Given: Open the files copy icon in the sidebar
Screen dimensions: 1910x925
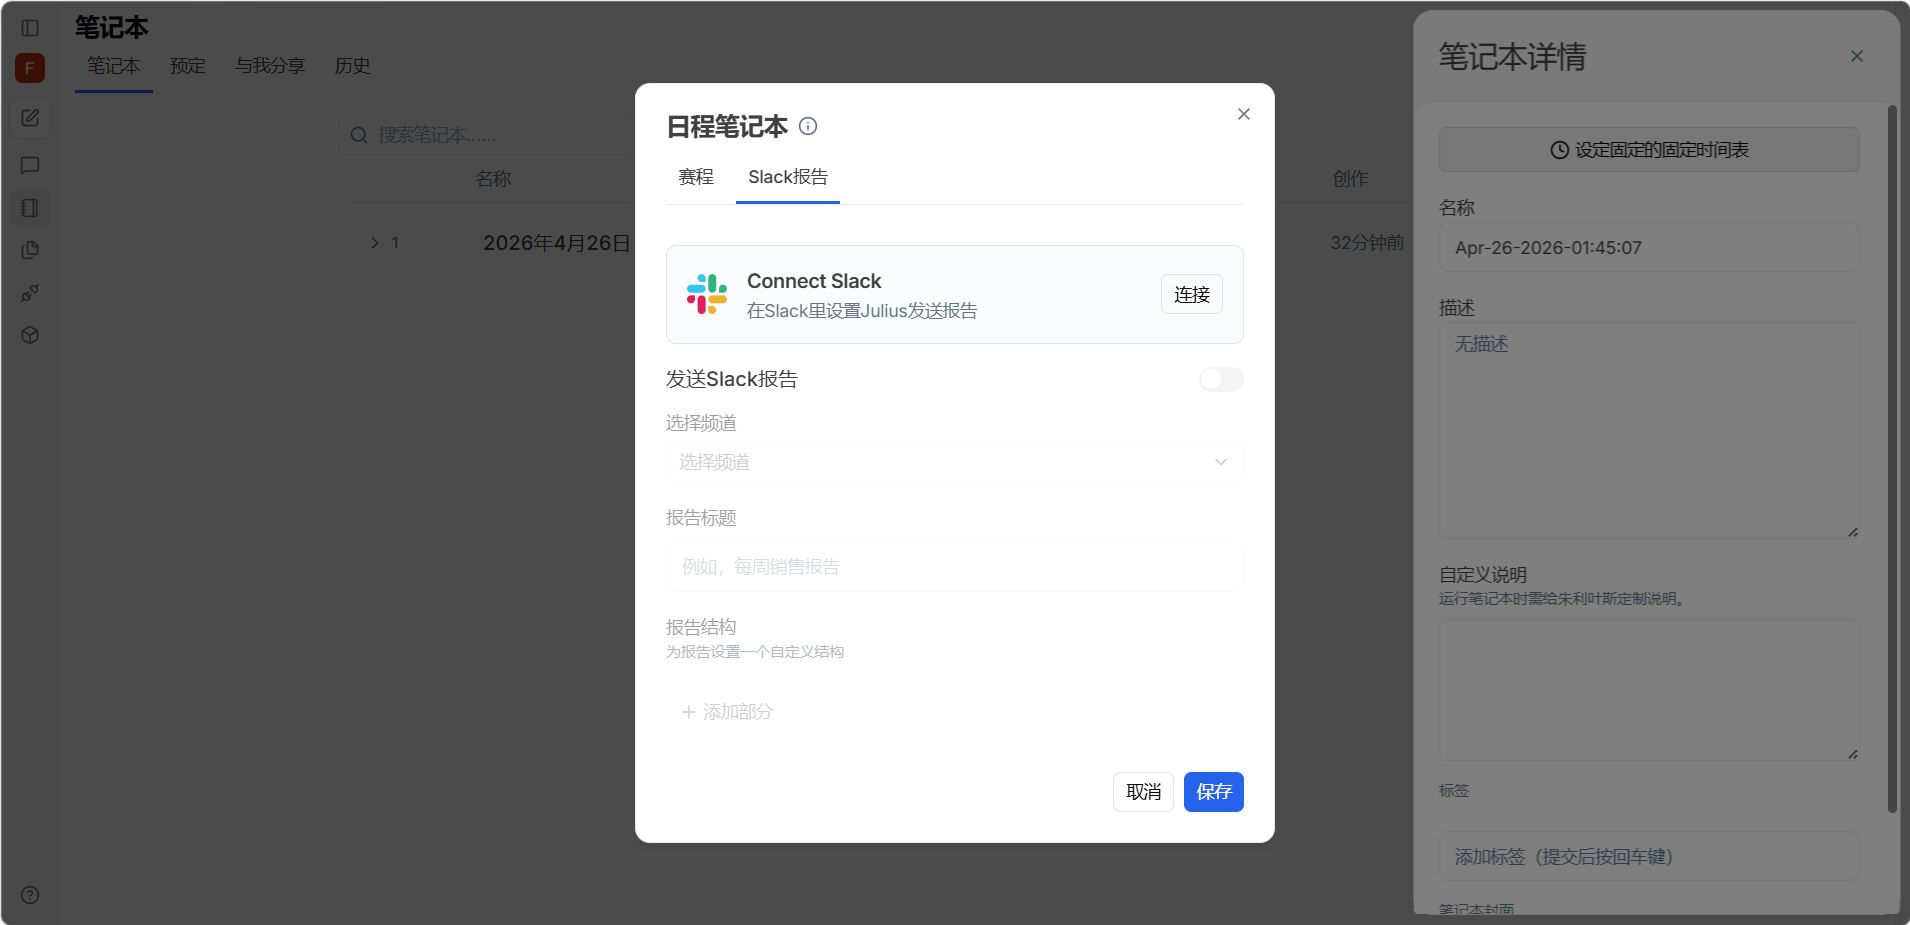Looking at the screenshot, I should [x=30, y=250].
